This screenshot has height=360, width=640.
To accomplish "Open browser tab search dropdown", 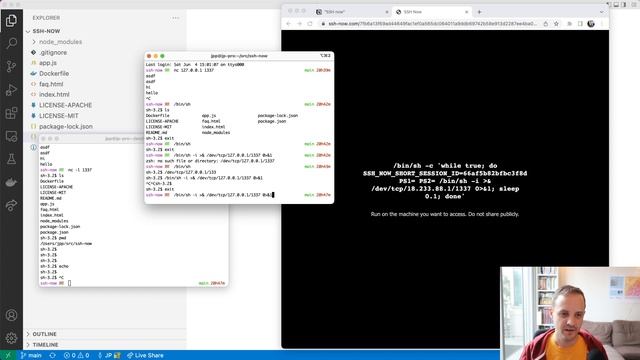I will 601,12.
